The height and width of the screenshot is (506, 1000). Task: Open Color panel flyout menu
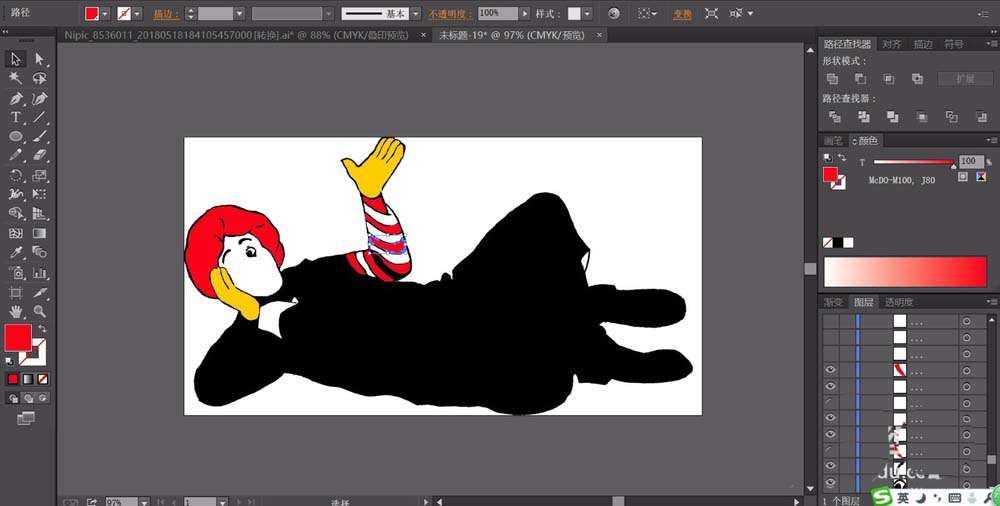(992, 140)
